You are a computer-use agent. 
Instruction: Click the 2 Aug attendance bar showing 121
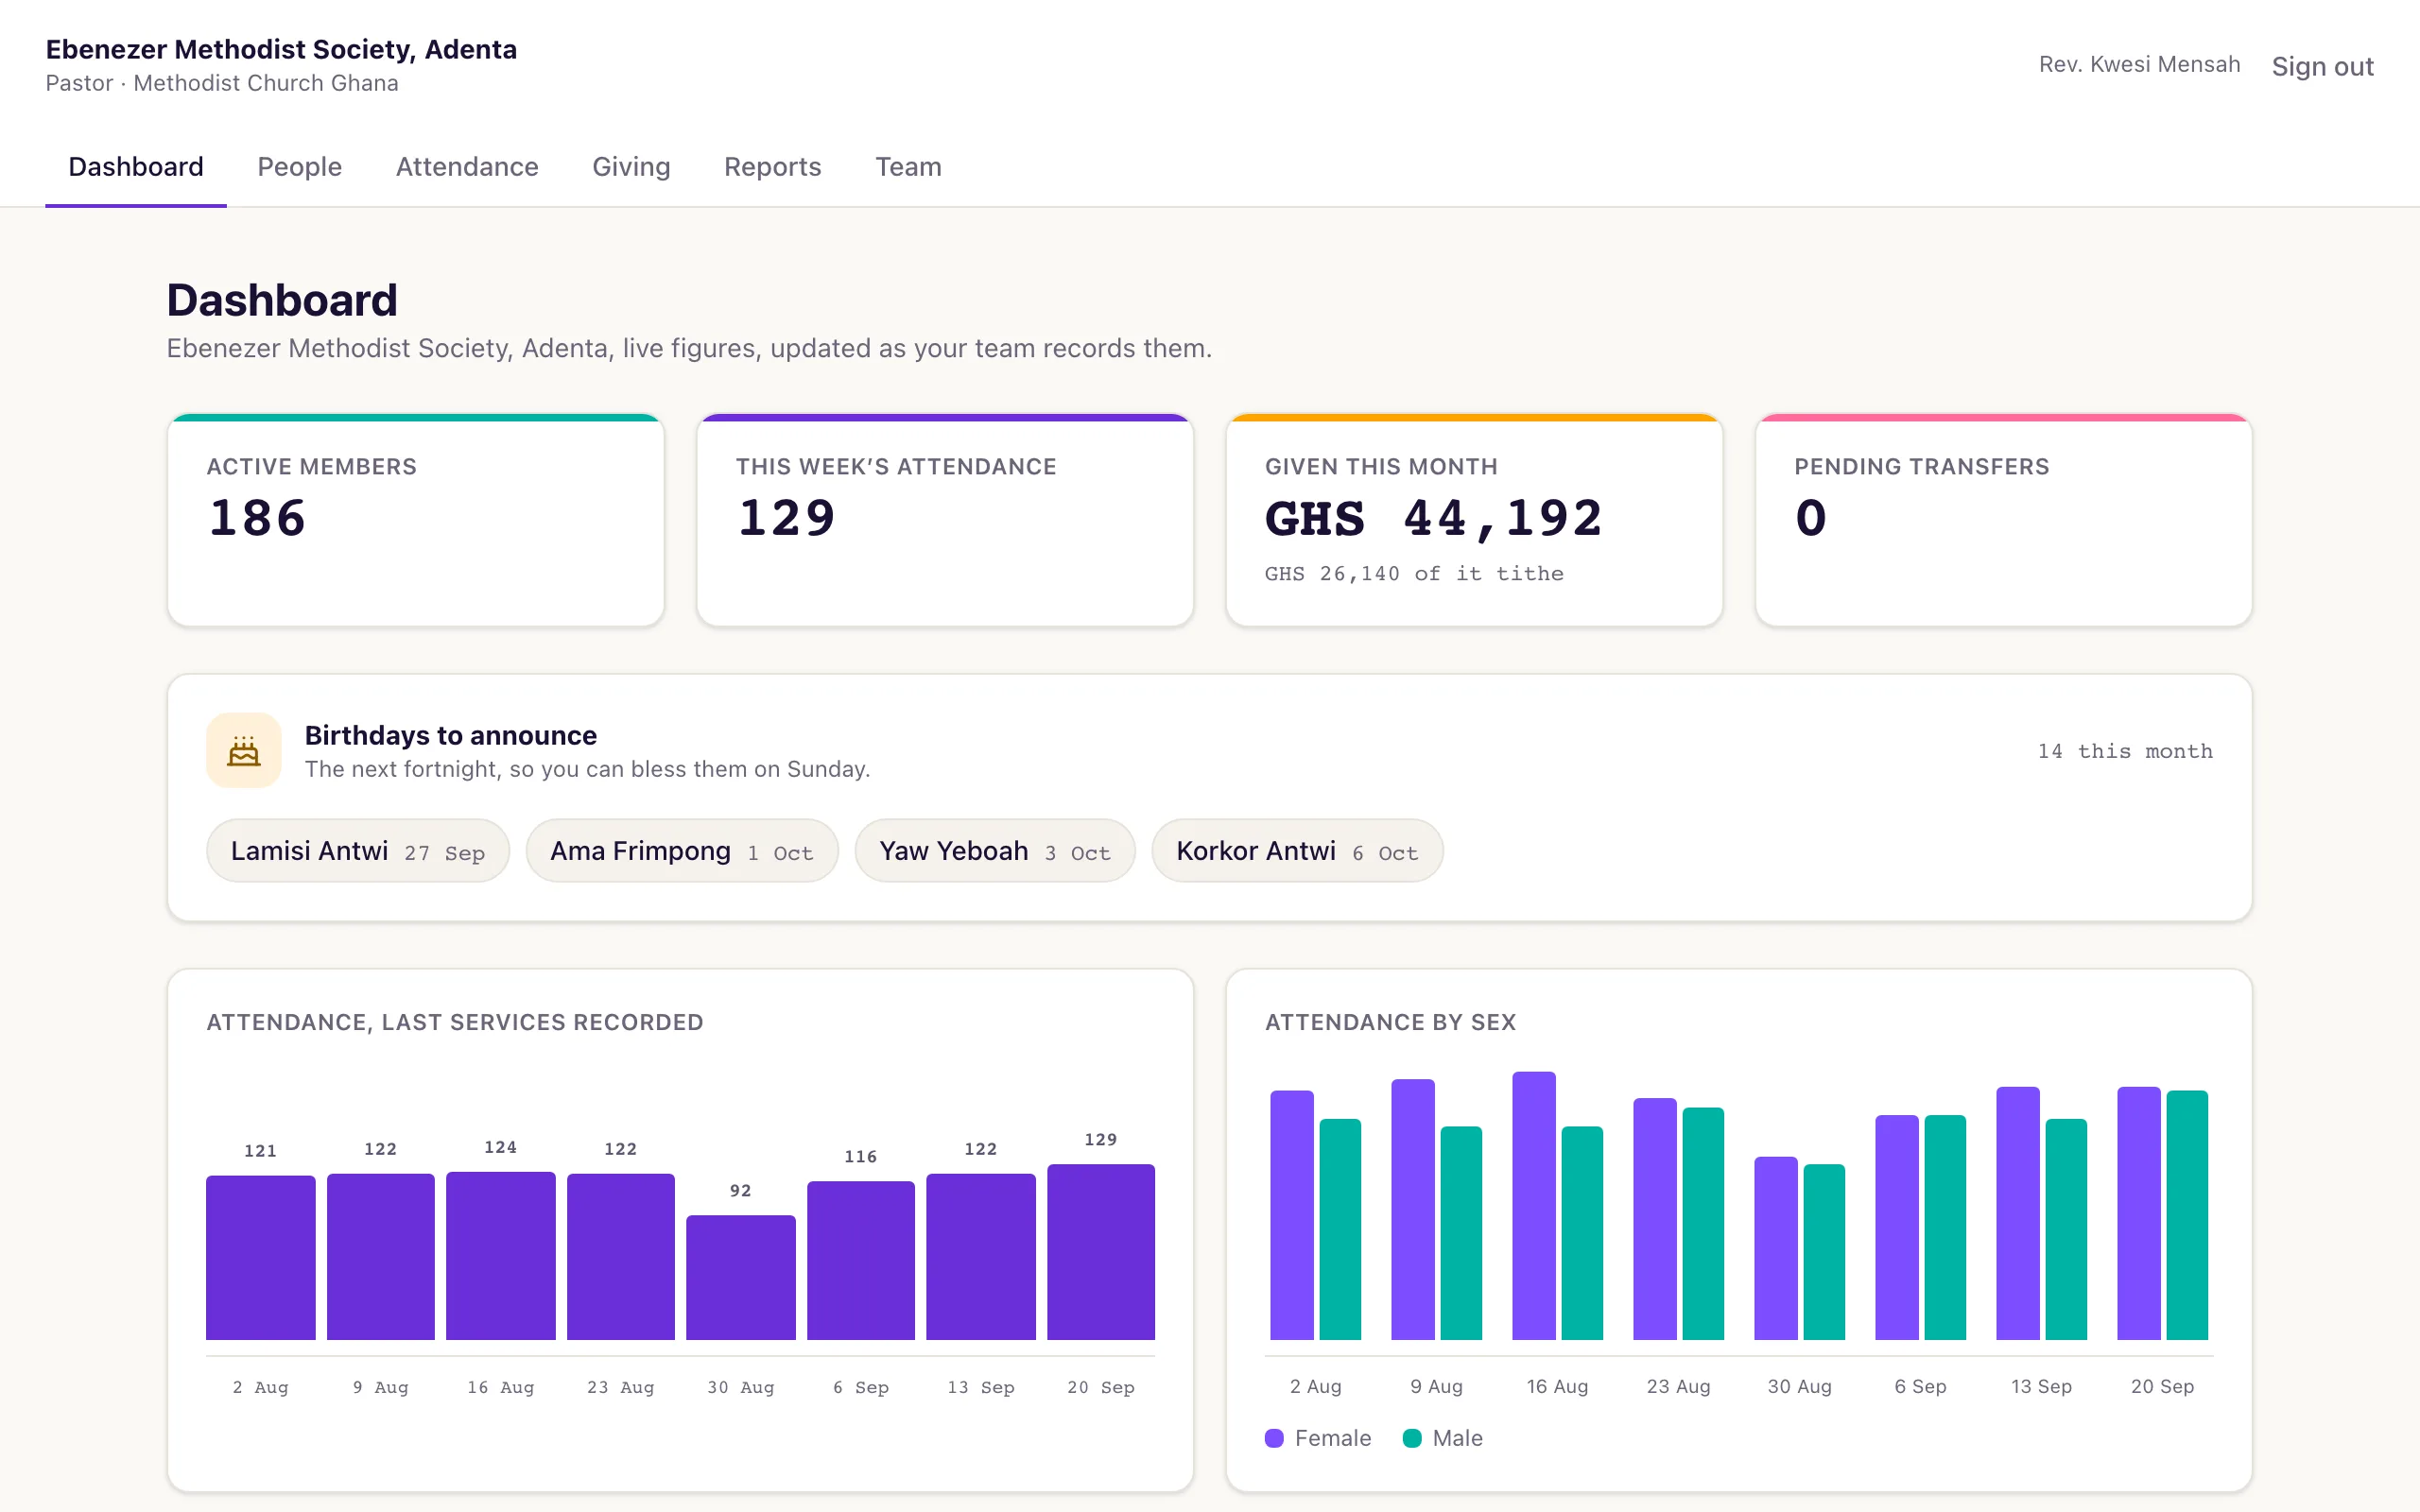(261, 1258)
